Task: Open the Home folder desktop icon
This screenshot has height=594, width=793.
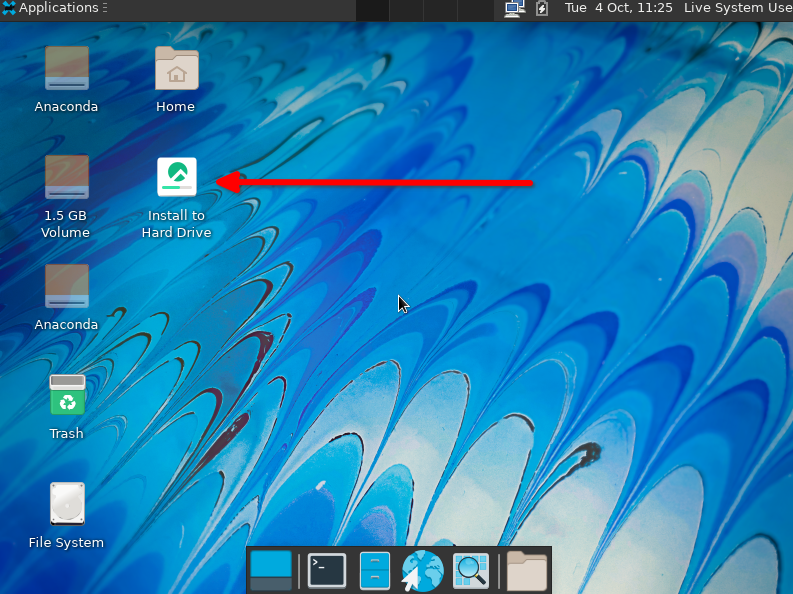Action: [x=176, y=69]
